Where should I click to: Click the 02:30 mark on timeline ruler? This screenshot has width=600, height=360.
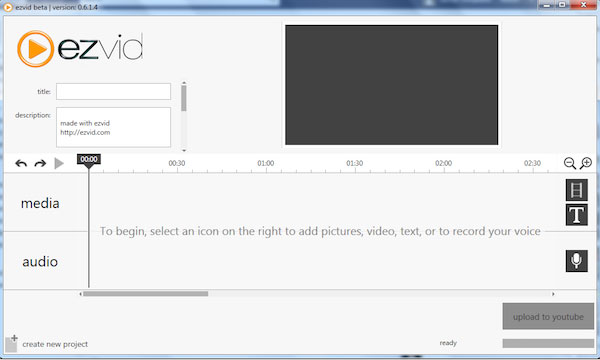point(532,163)
